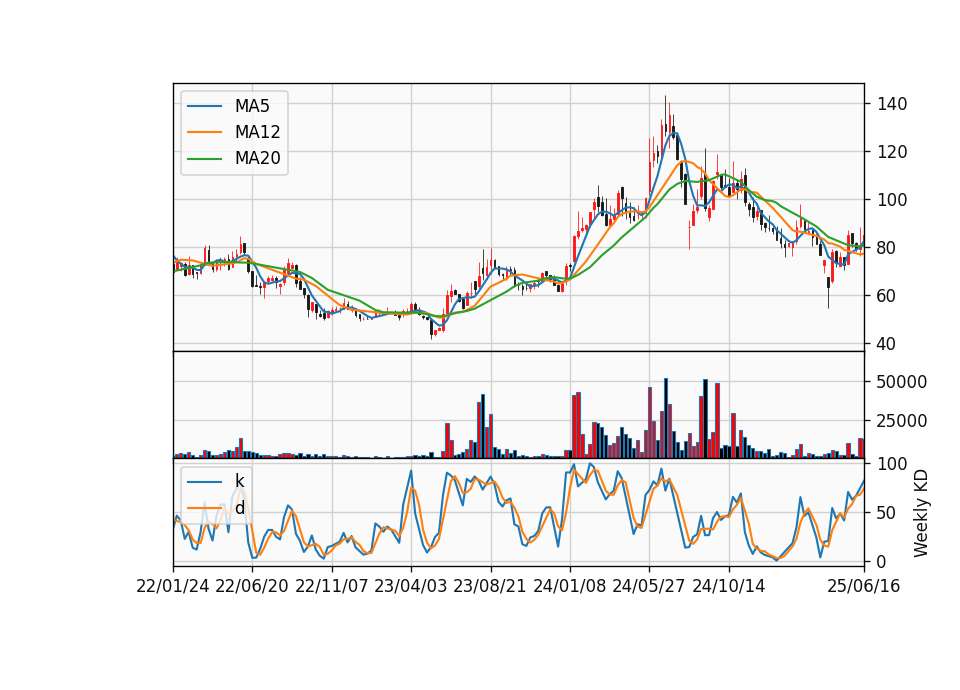Screen dimensions: 960x690
Task: Click the 140 price axis tick
Action: [x=892, y=103]
